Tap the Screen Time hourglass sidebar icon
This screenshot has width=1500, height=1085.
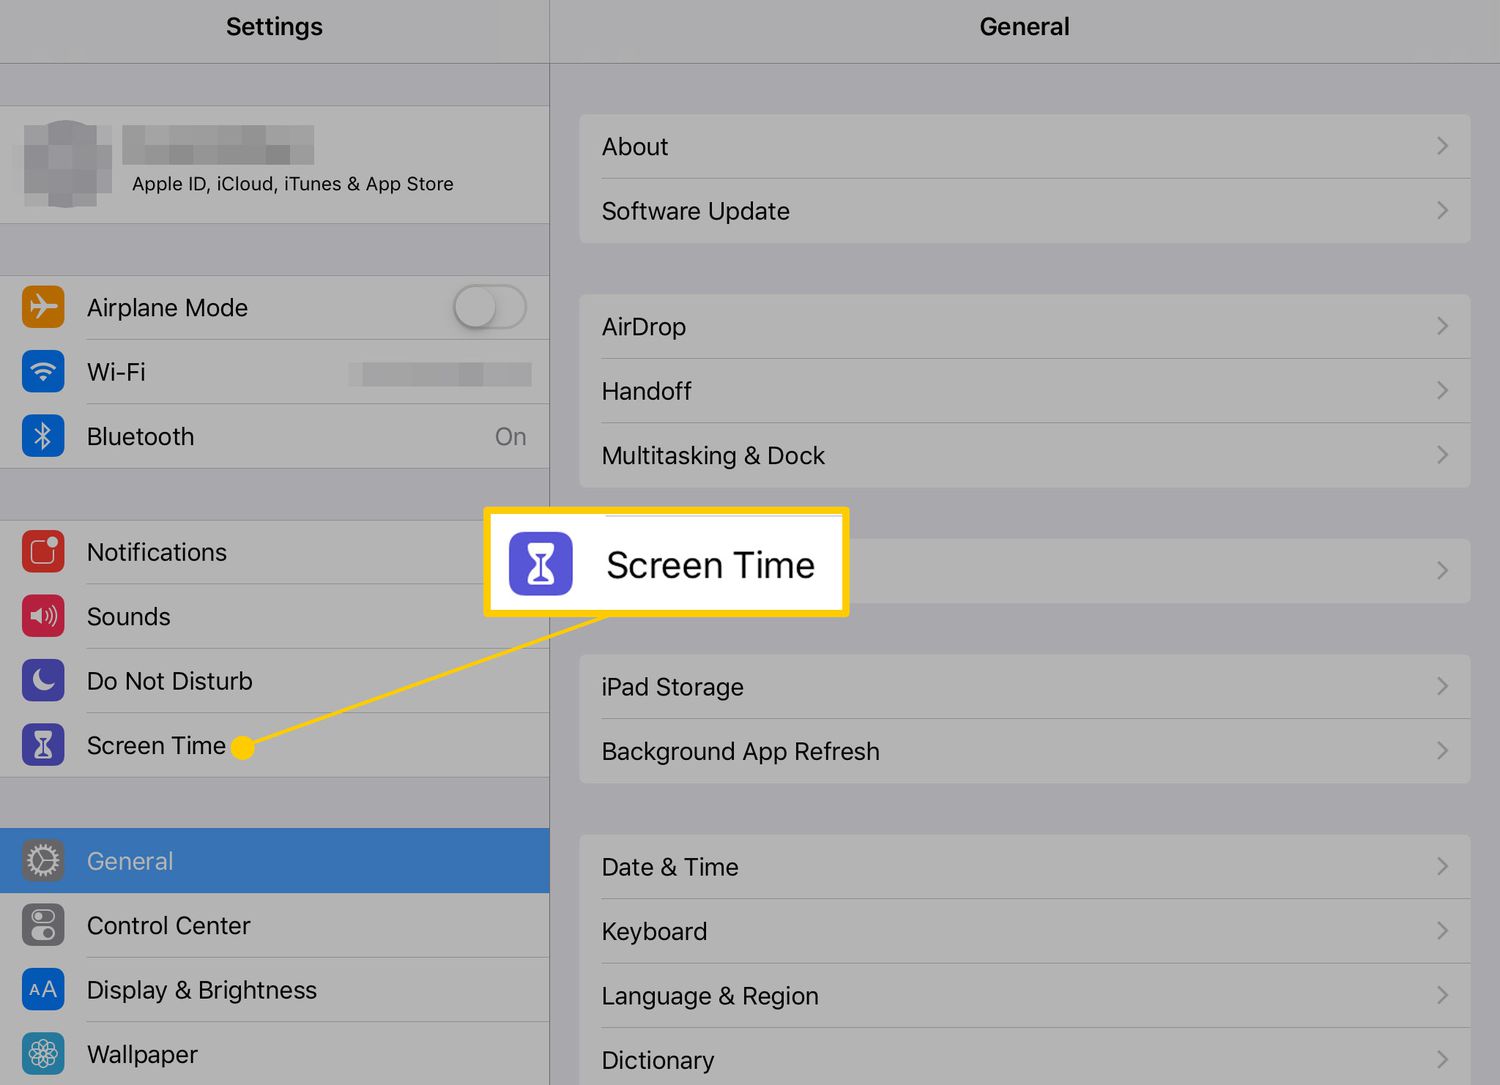point(43,745)
